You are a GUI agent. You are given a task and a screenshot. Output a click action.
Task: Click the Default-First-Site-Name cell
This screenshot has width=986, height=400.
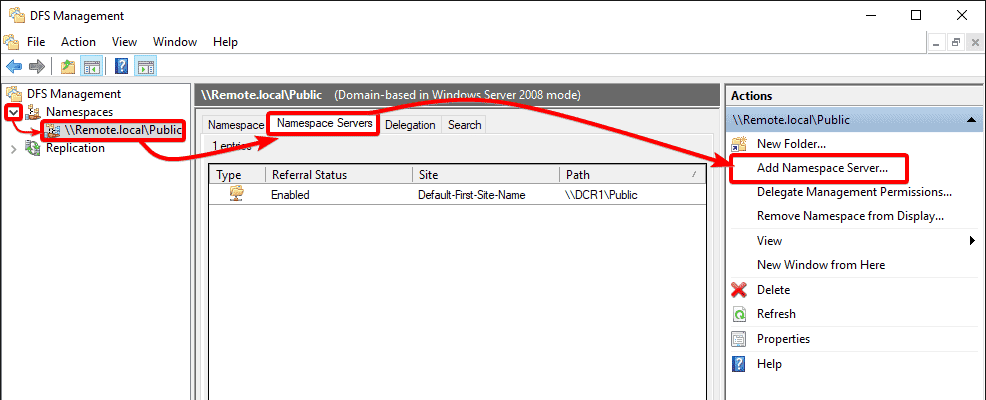click(471, 195)
